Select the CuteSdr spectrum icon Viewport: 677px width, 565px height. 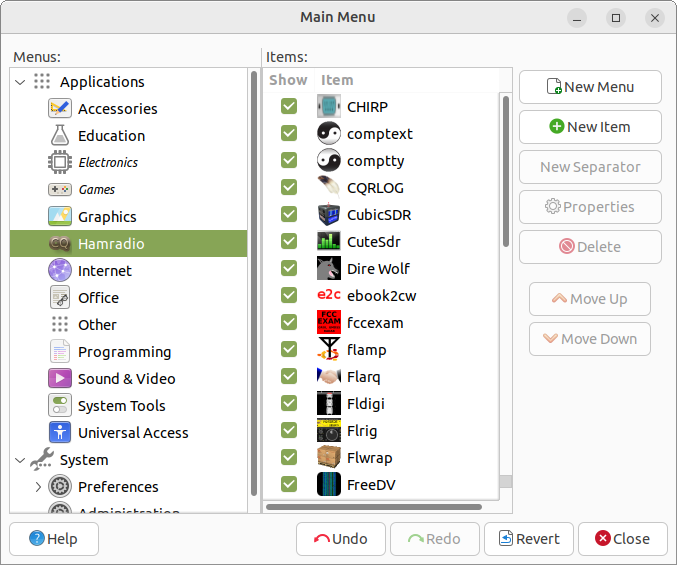point(328,242)
